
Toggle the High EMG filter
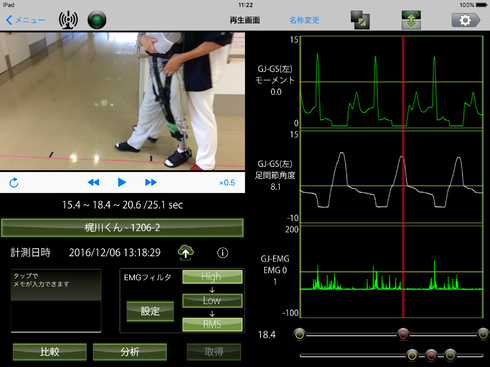212,277
